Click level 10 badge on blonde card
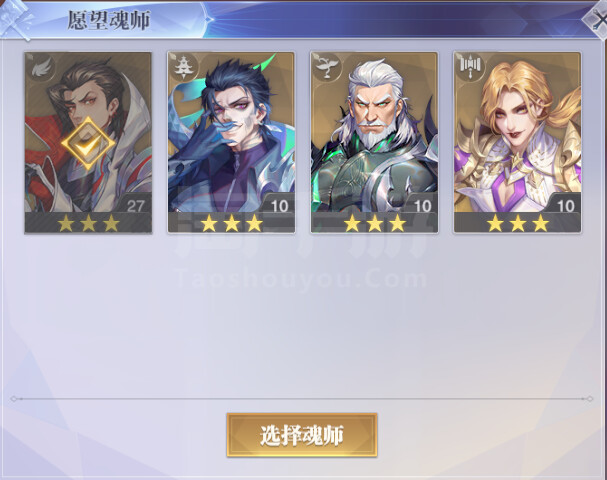 (565, 204)
